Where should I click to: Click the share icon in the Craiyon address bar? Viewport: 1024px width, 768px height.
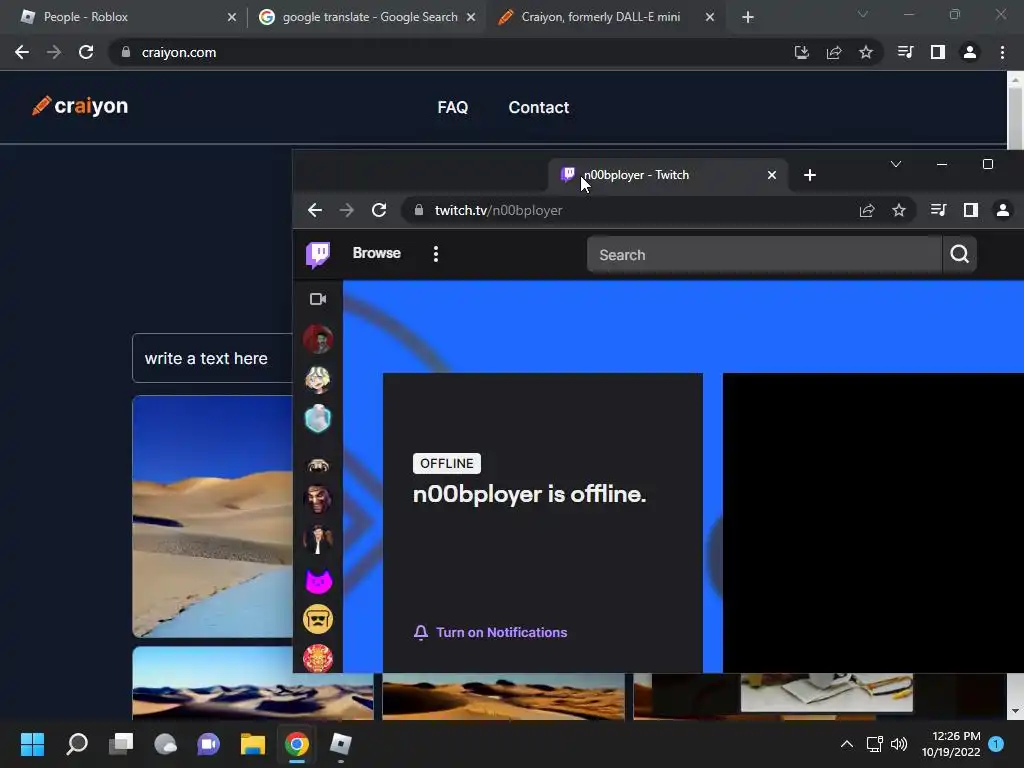pyautogui.click(x=834, y=52)
